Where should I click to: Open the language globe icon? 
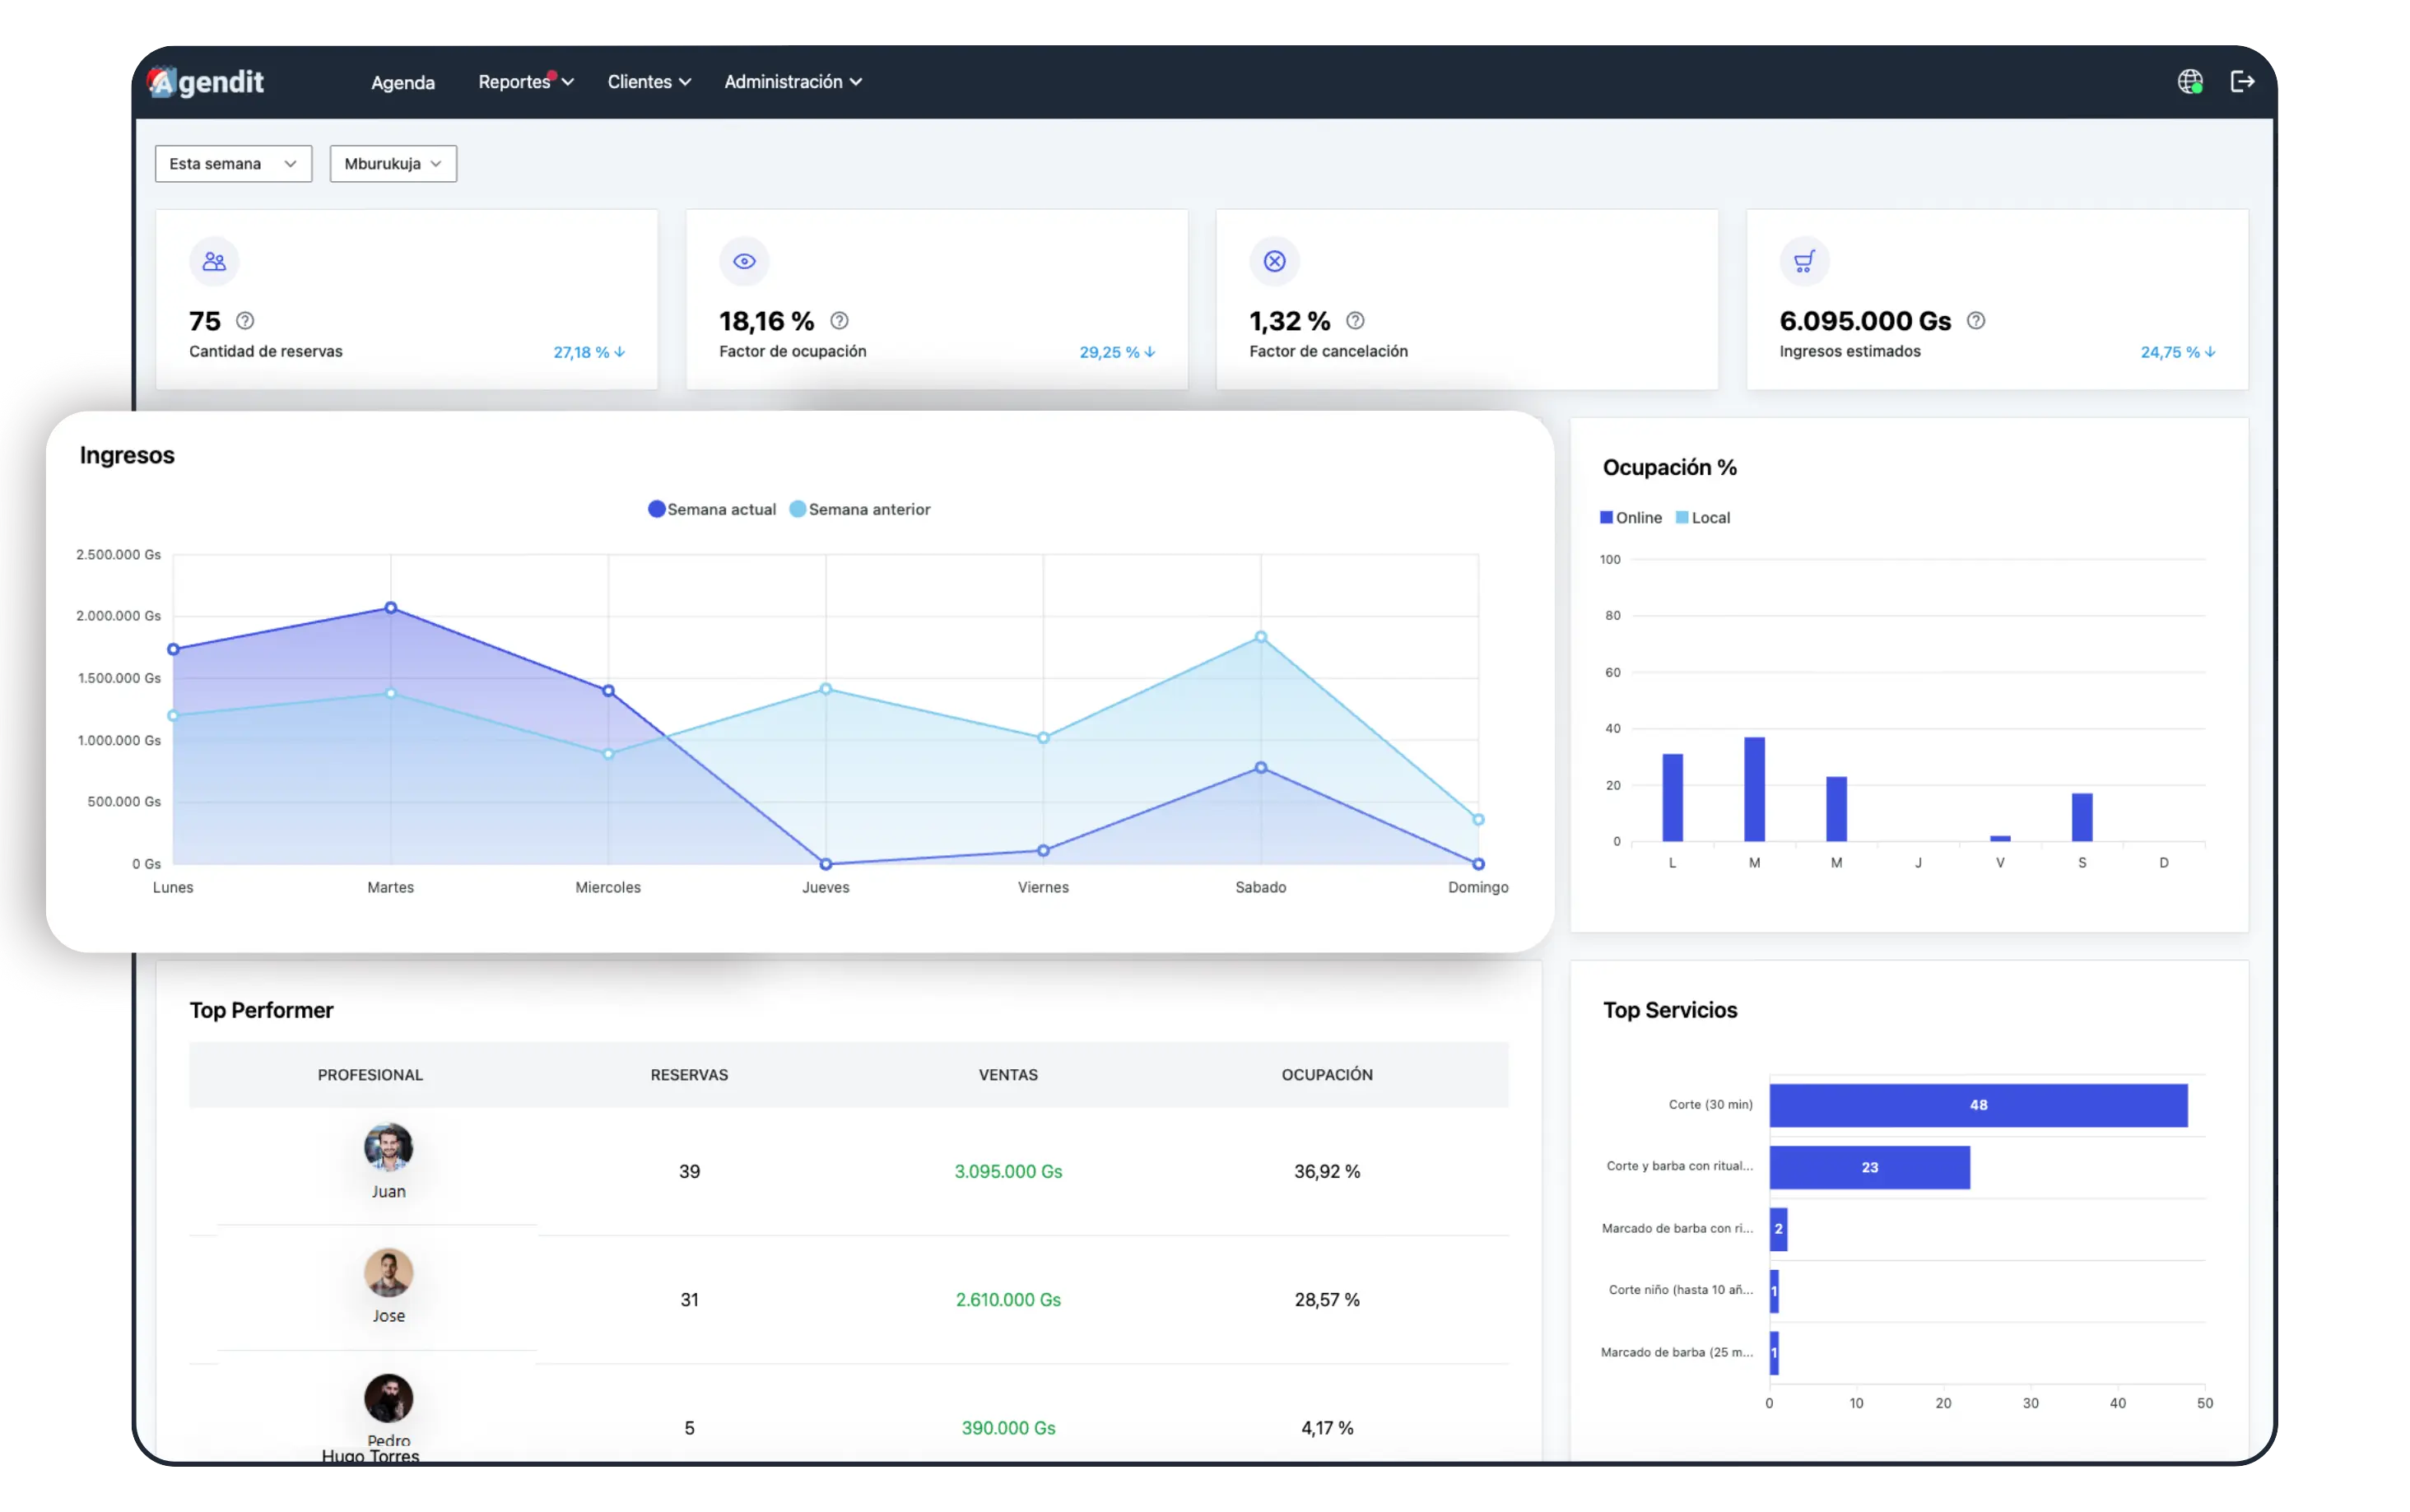tap(2189, 82)
